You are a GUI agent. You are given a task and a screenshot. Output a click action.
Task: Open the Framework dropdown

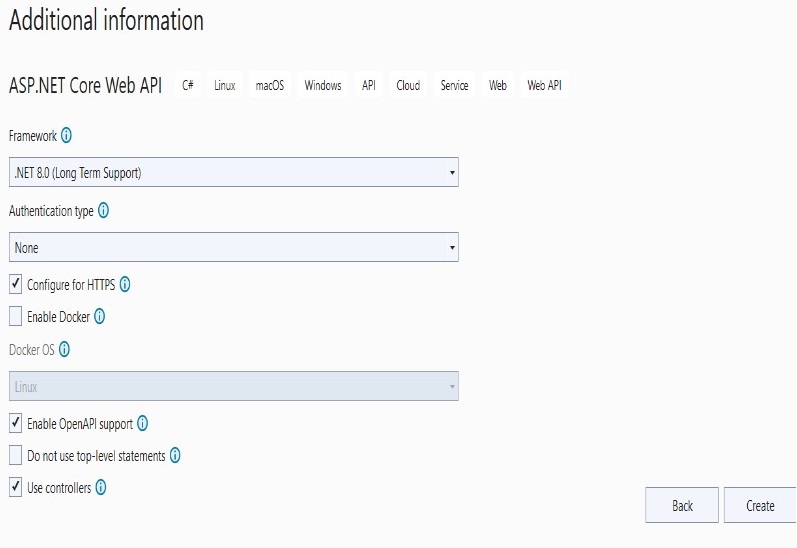point(234,172)
